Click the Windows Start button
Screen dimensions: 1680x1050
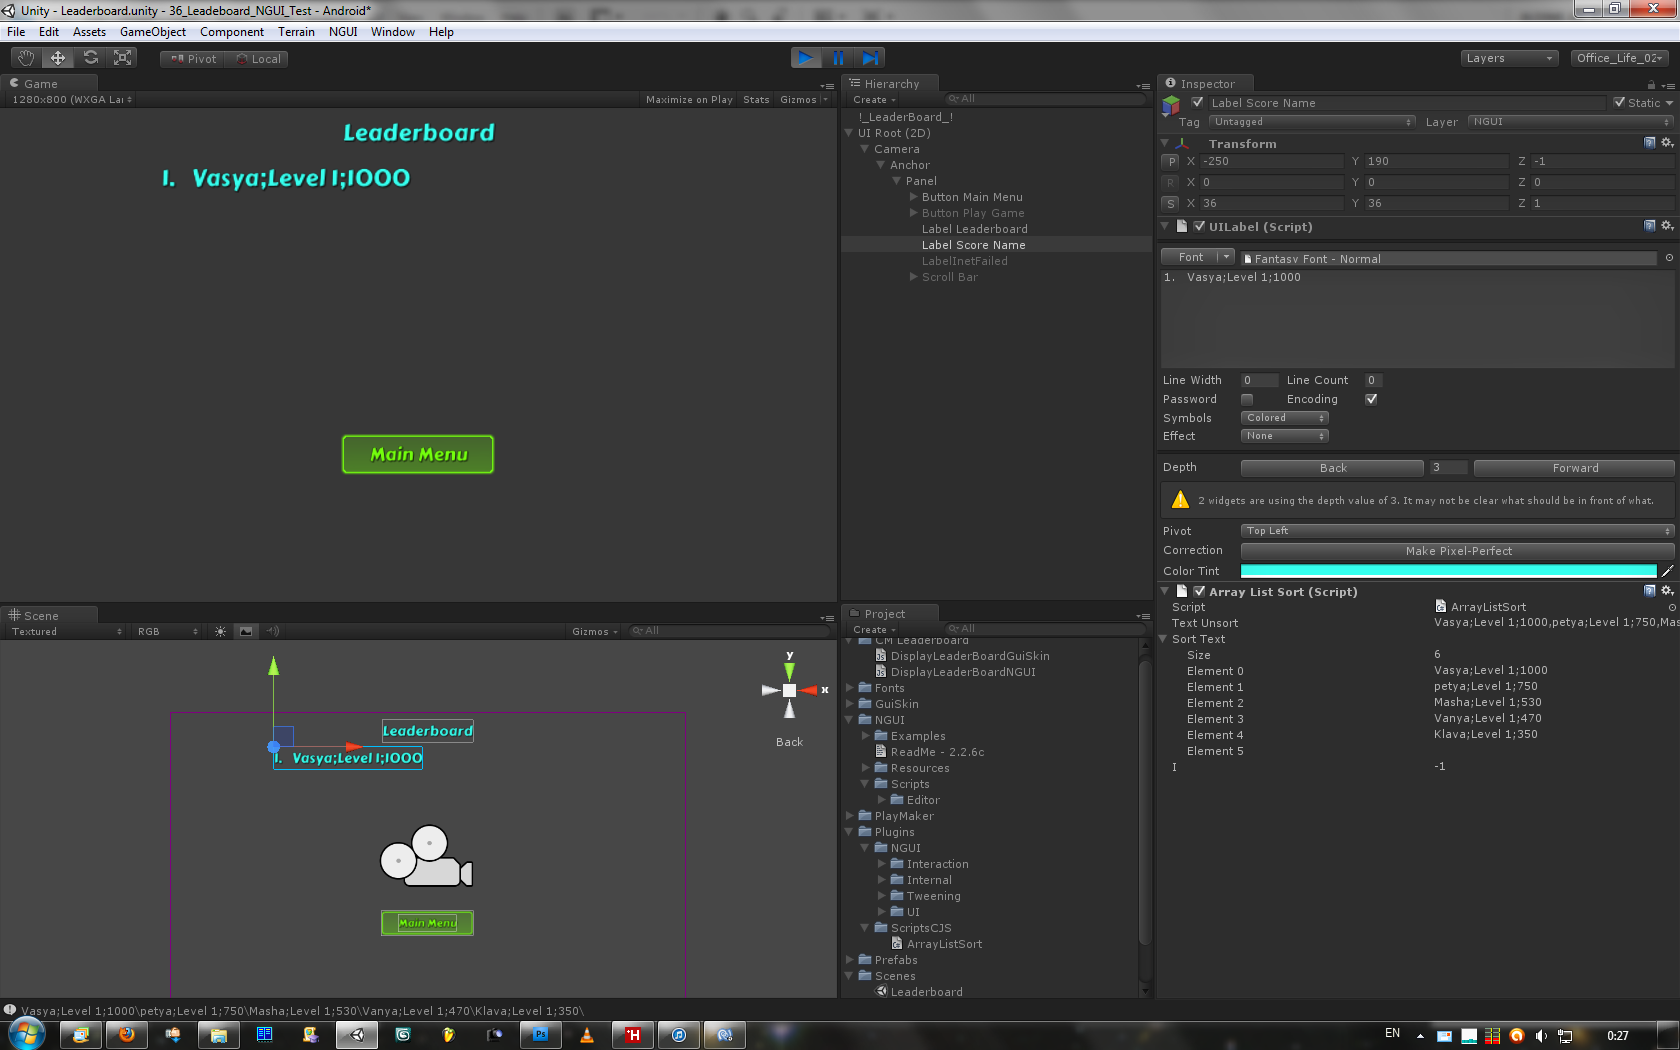26,1034
